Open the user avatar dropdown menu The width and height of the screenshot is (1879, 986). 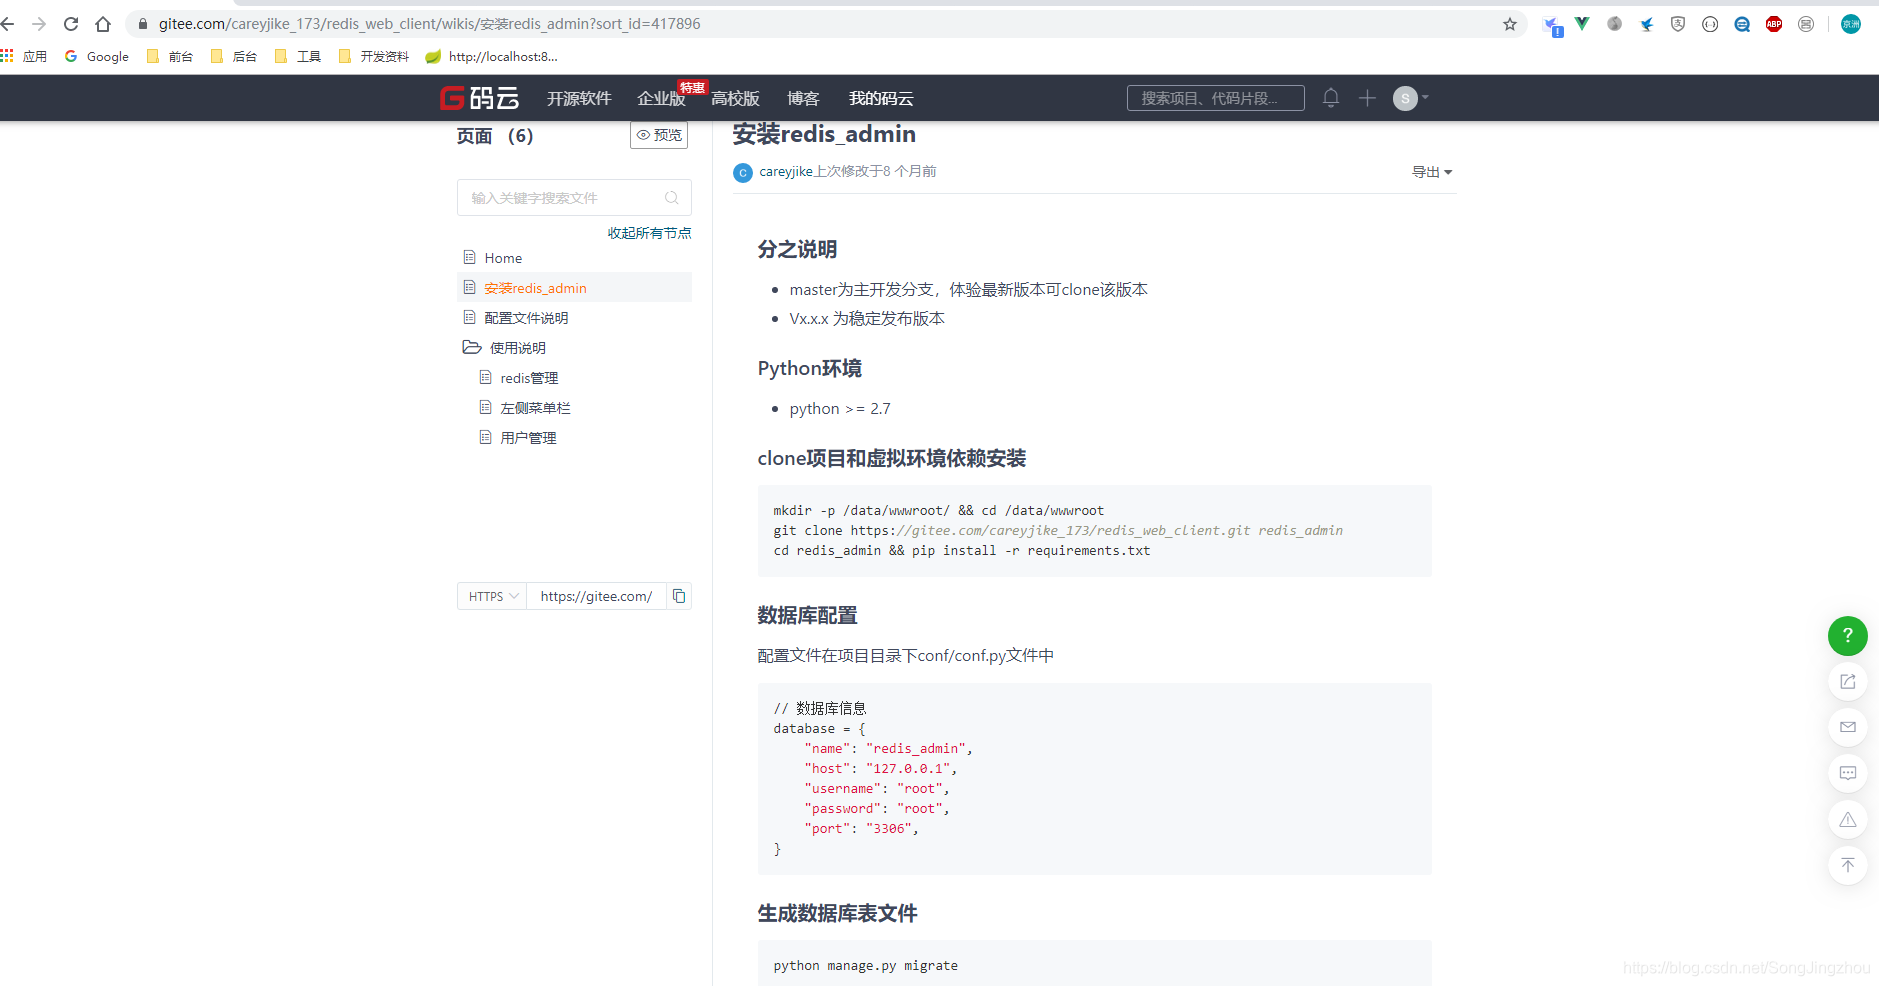pyautogui.click(x=1410, y=98)
